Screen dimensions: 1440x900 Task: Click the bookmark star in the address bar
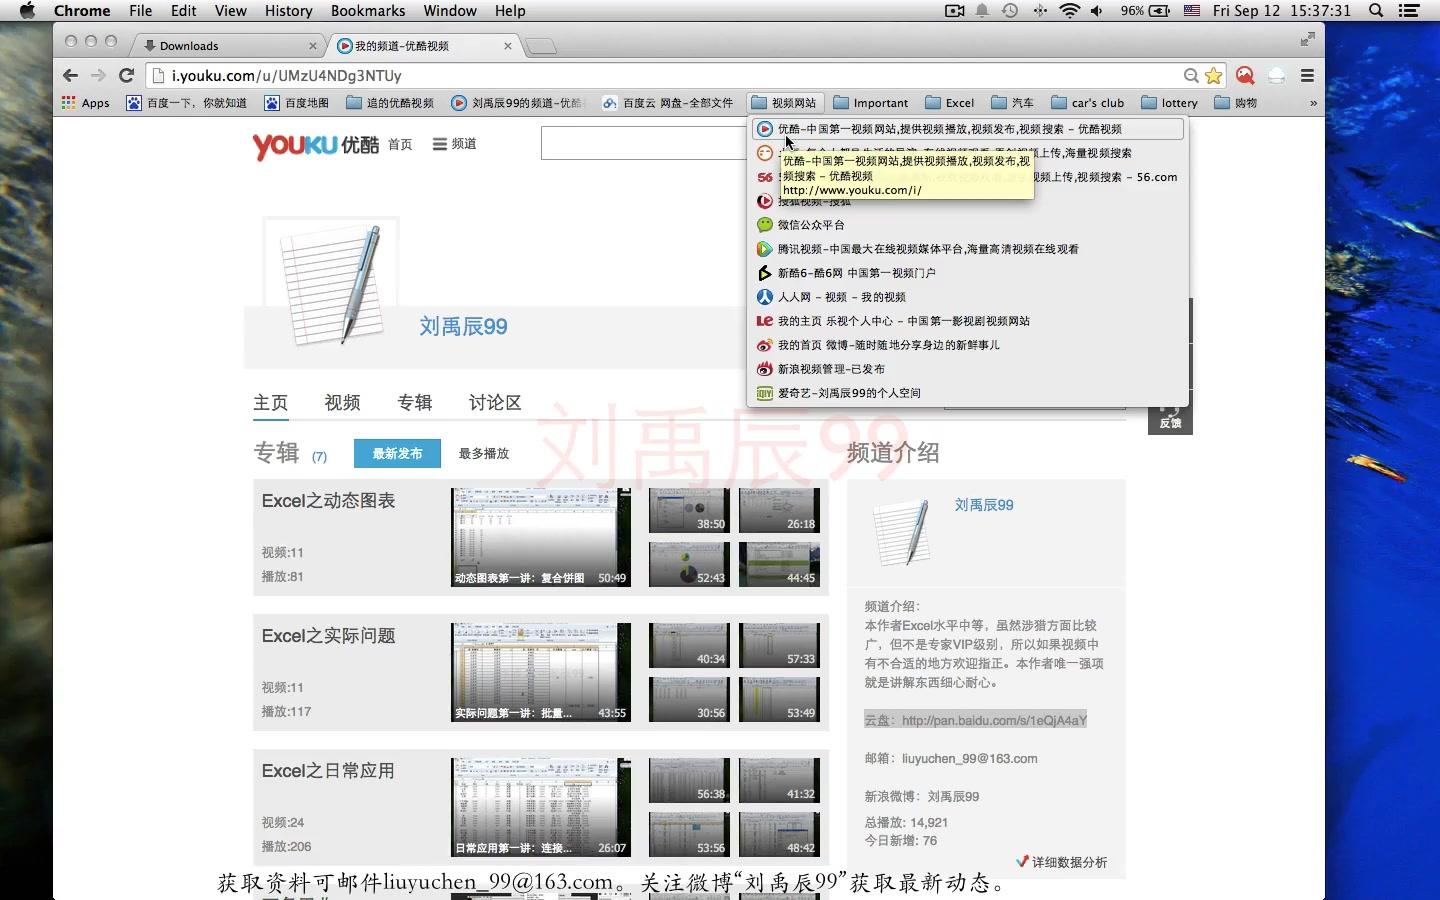tap(1213, 76)
